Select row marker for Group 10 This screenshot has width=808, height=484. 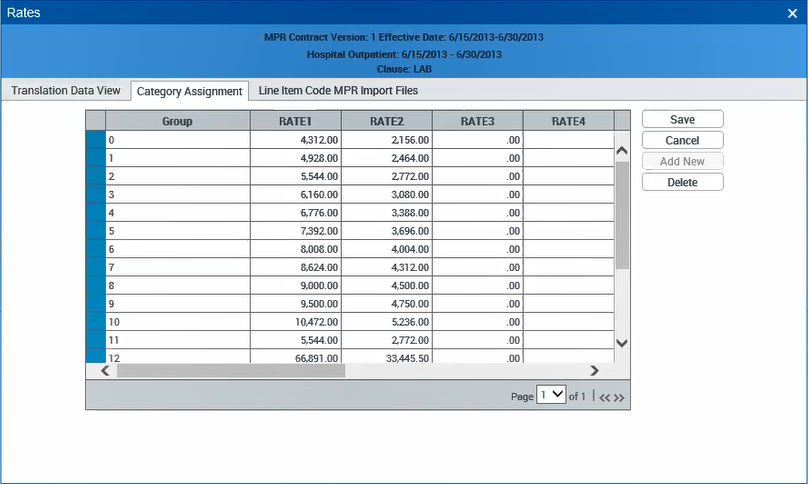coord(95,322)
